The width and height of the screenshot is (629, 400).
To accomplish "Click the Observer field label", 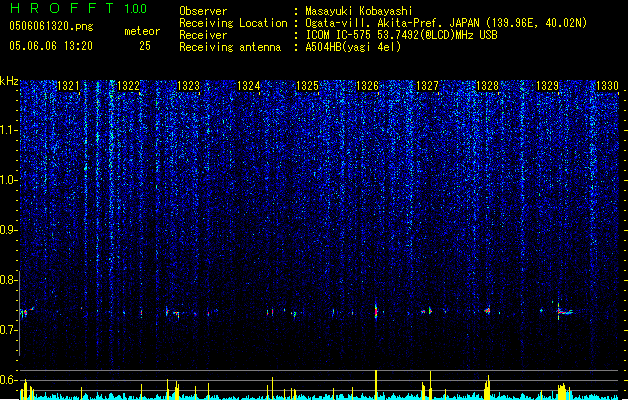I will click(x=203, y=11).
